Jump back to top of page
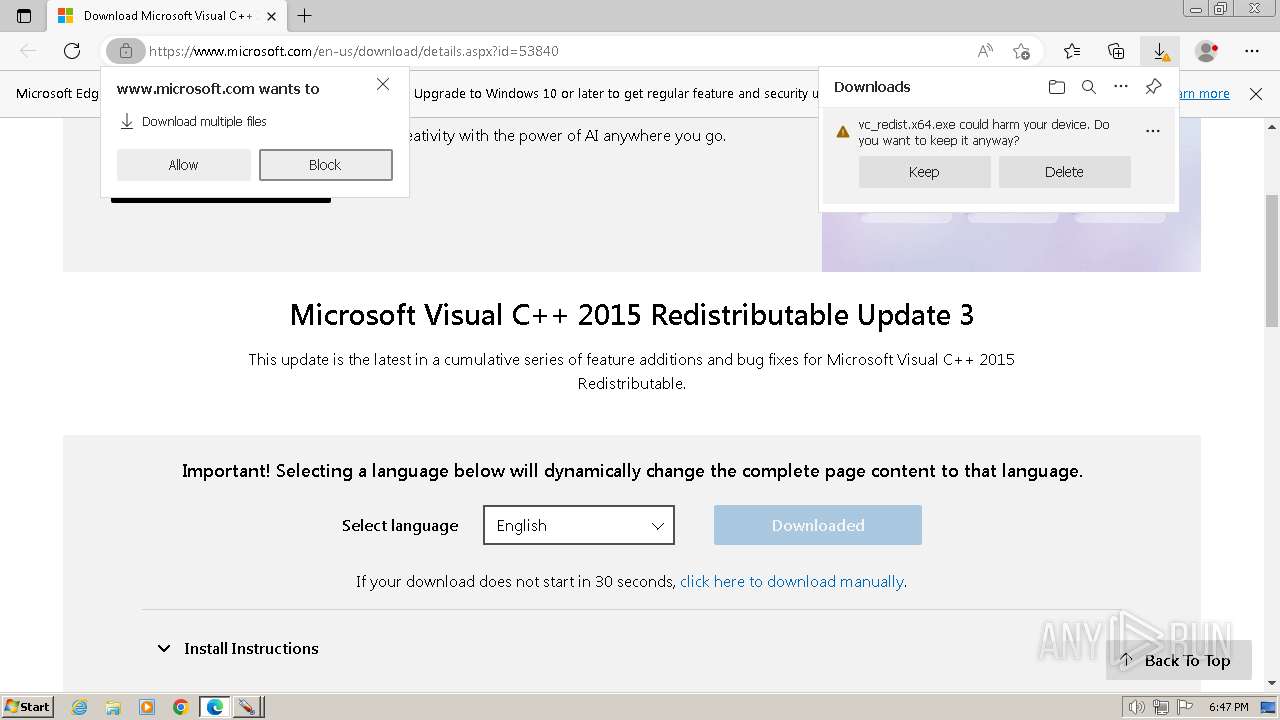This screenshot has height=720, width=1280. [x=1178, y=660]
